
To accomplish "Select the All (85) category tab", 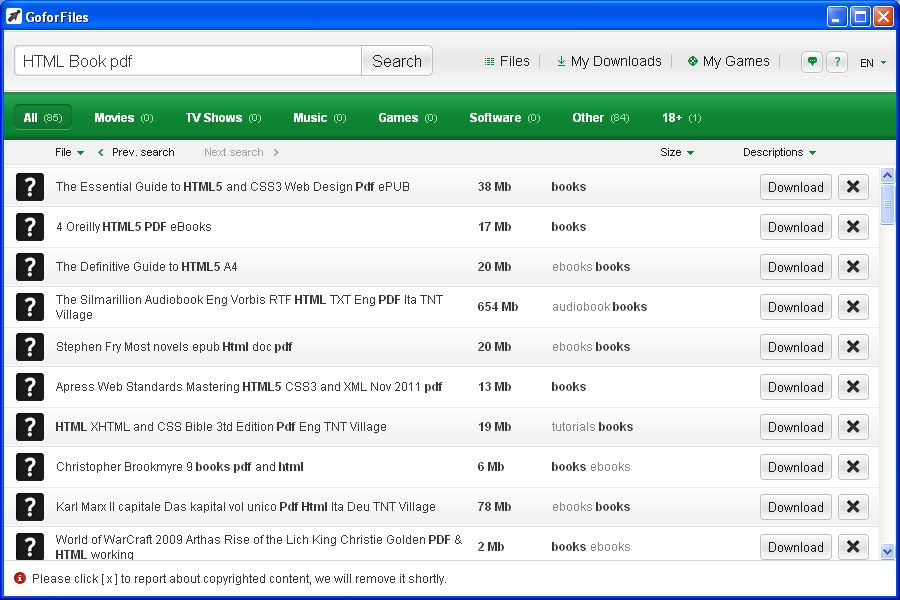I will [x=43, y=117].
